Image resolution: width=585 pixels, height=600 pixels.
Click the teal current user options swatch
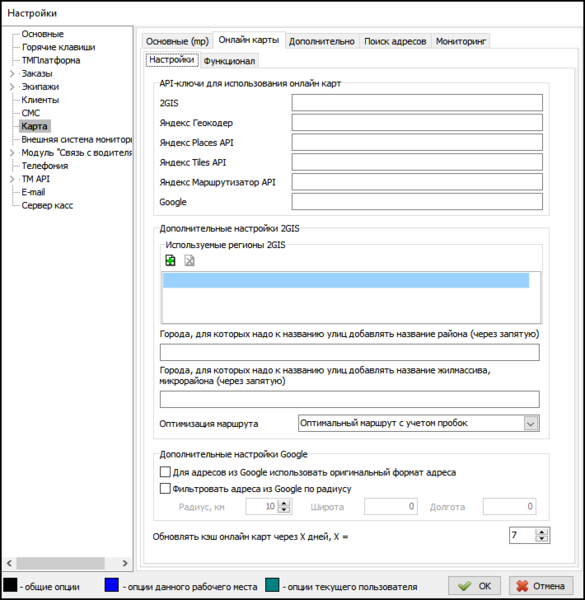272,585
